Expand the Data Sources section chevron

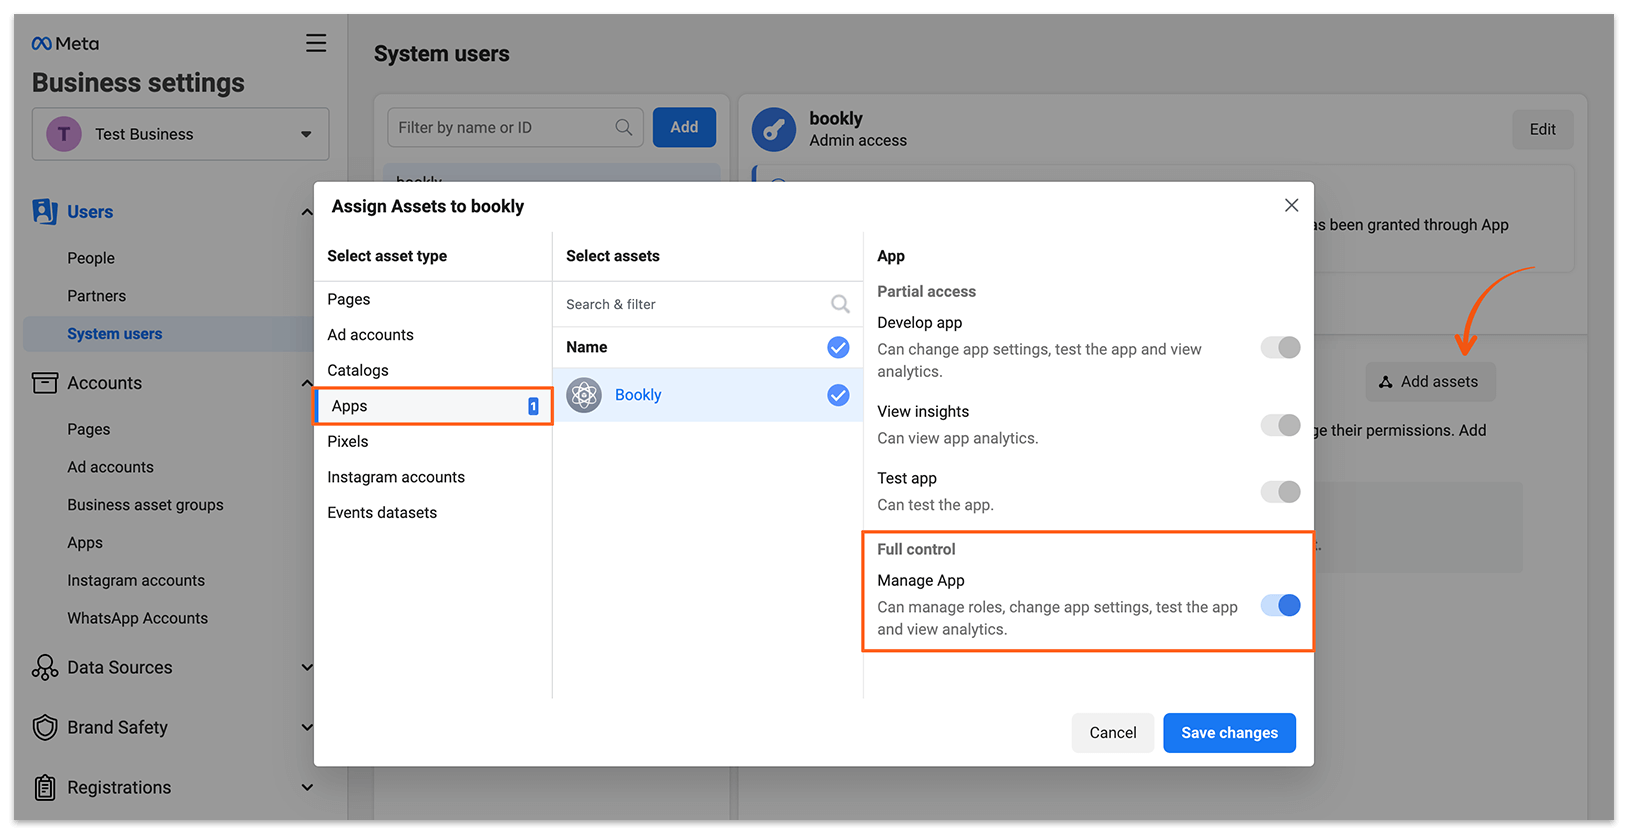(x=307, y=667)
